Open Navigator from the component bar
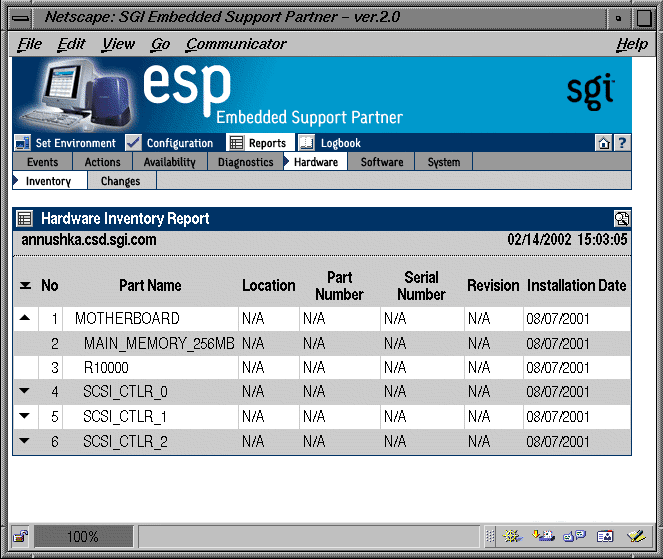Image resolution: width=663 pixels, height=559 pixels. pos(512,537)
